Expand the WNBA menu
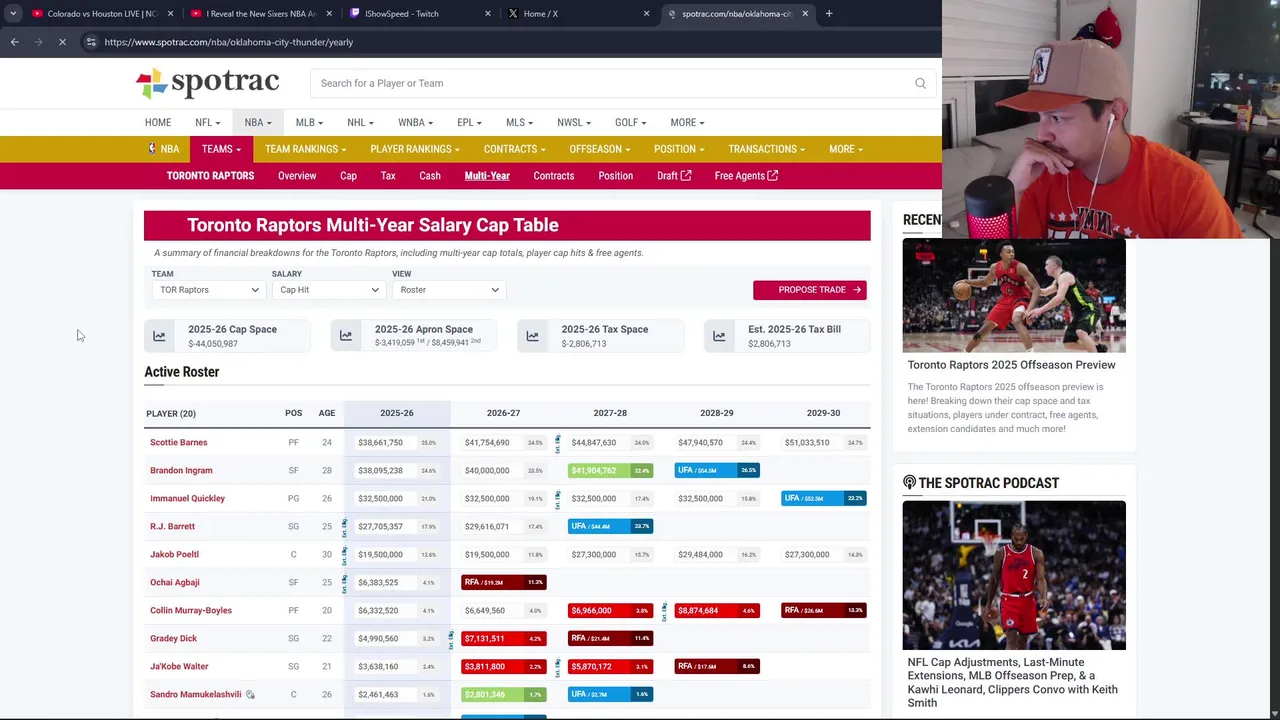1280x720 pixels. pos(415,122)
